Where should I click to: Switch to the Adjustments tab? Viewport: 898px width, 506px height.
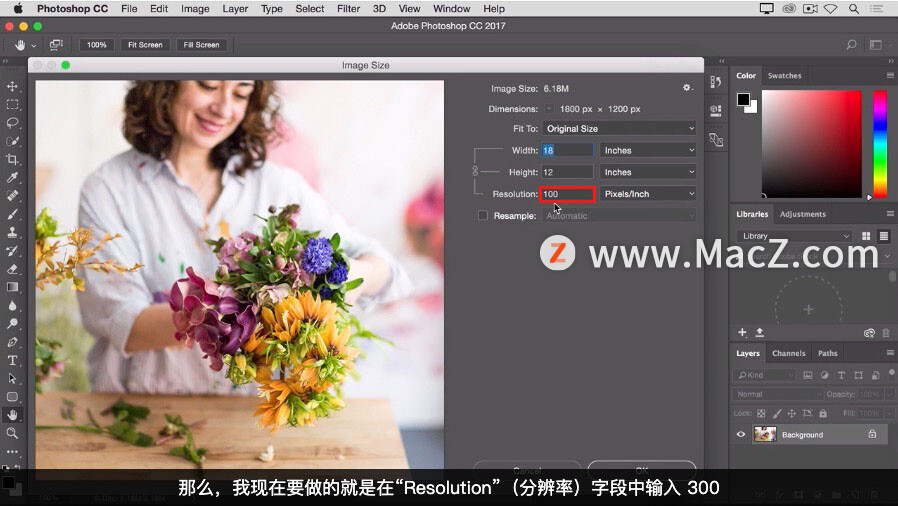point(802,214)
